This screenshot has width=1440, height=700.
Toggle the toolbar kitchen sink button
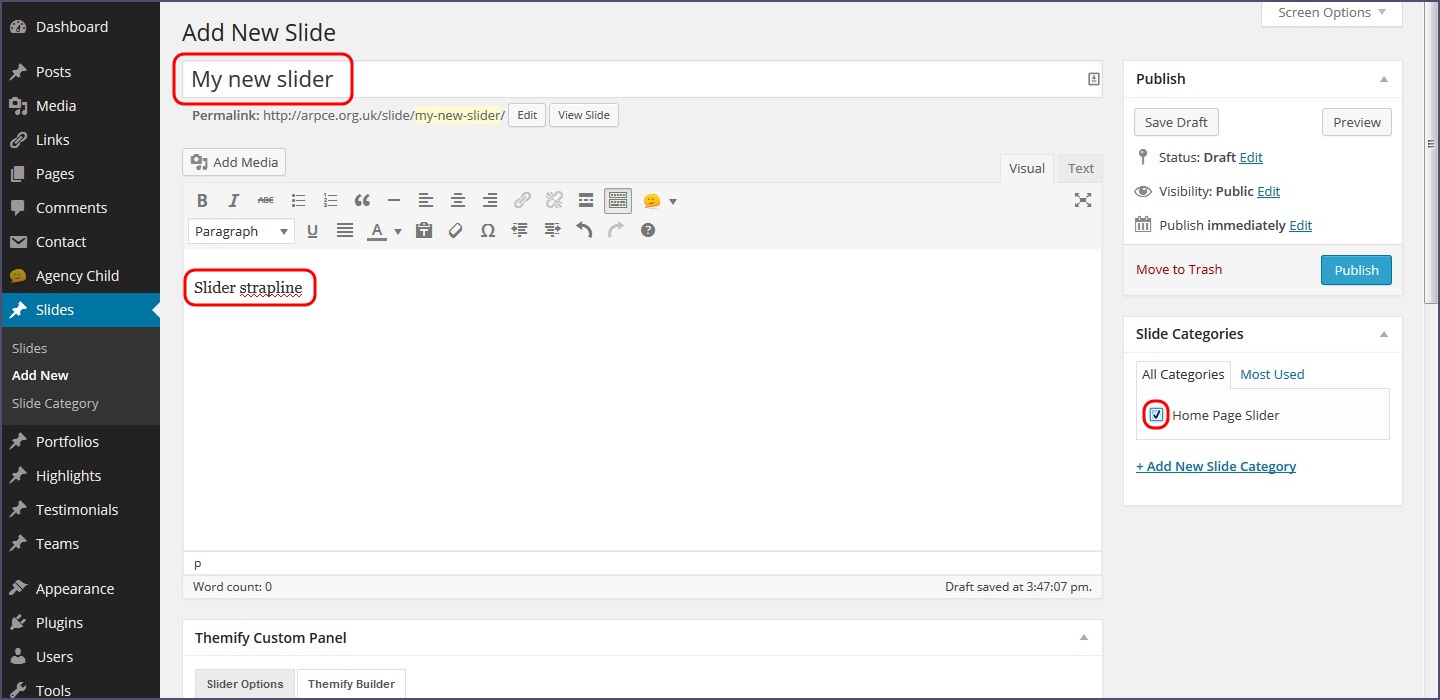point(618,201)
